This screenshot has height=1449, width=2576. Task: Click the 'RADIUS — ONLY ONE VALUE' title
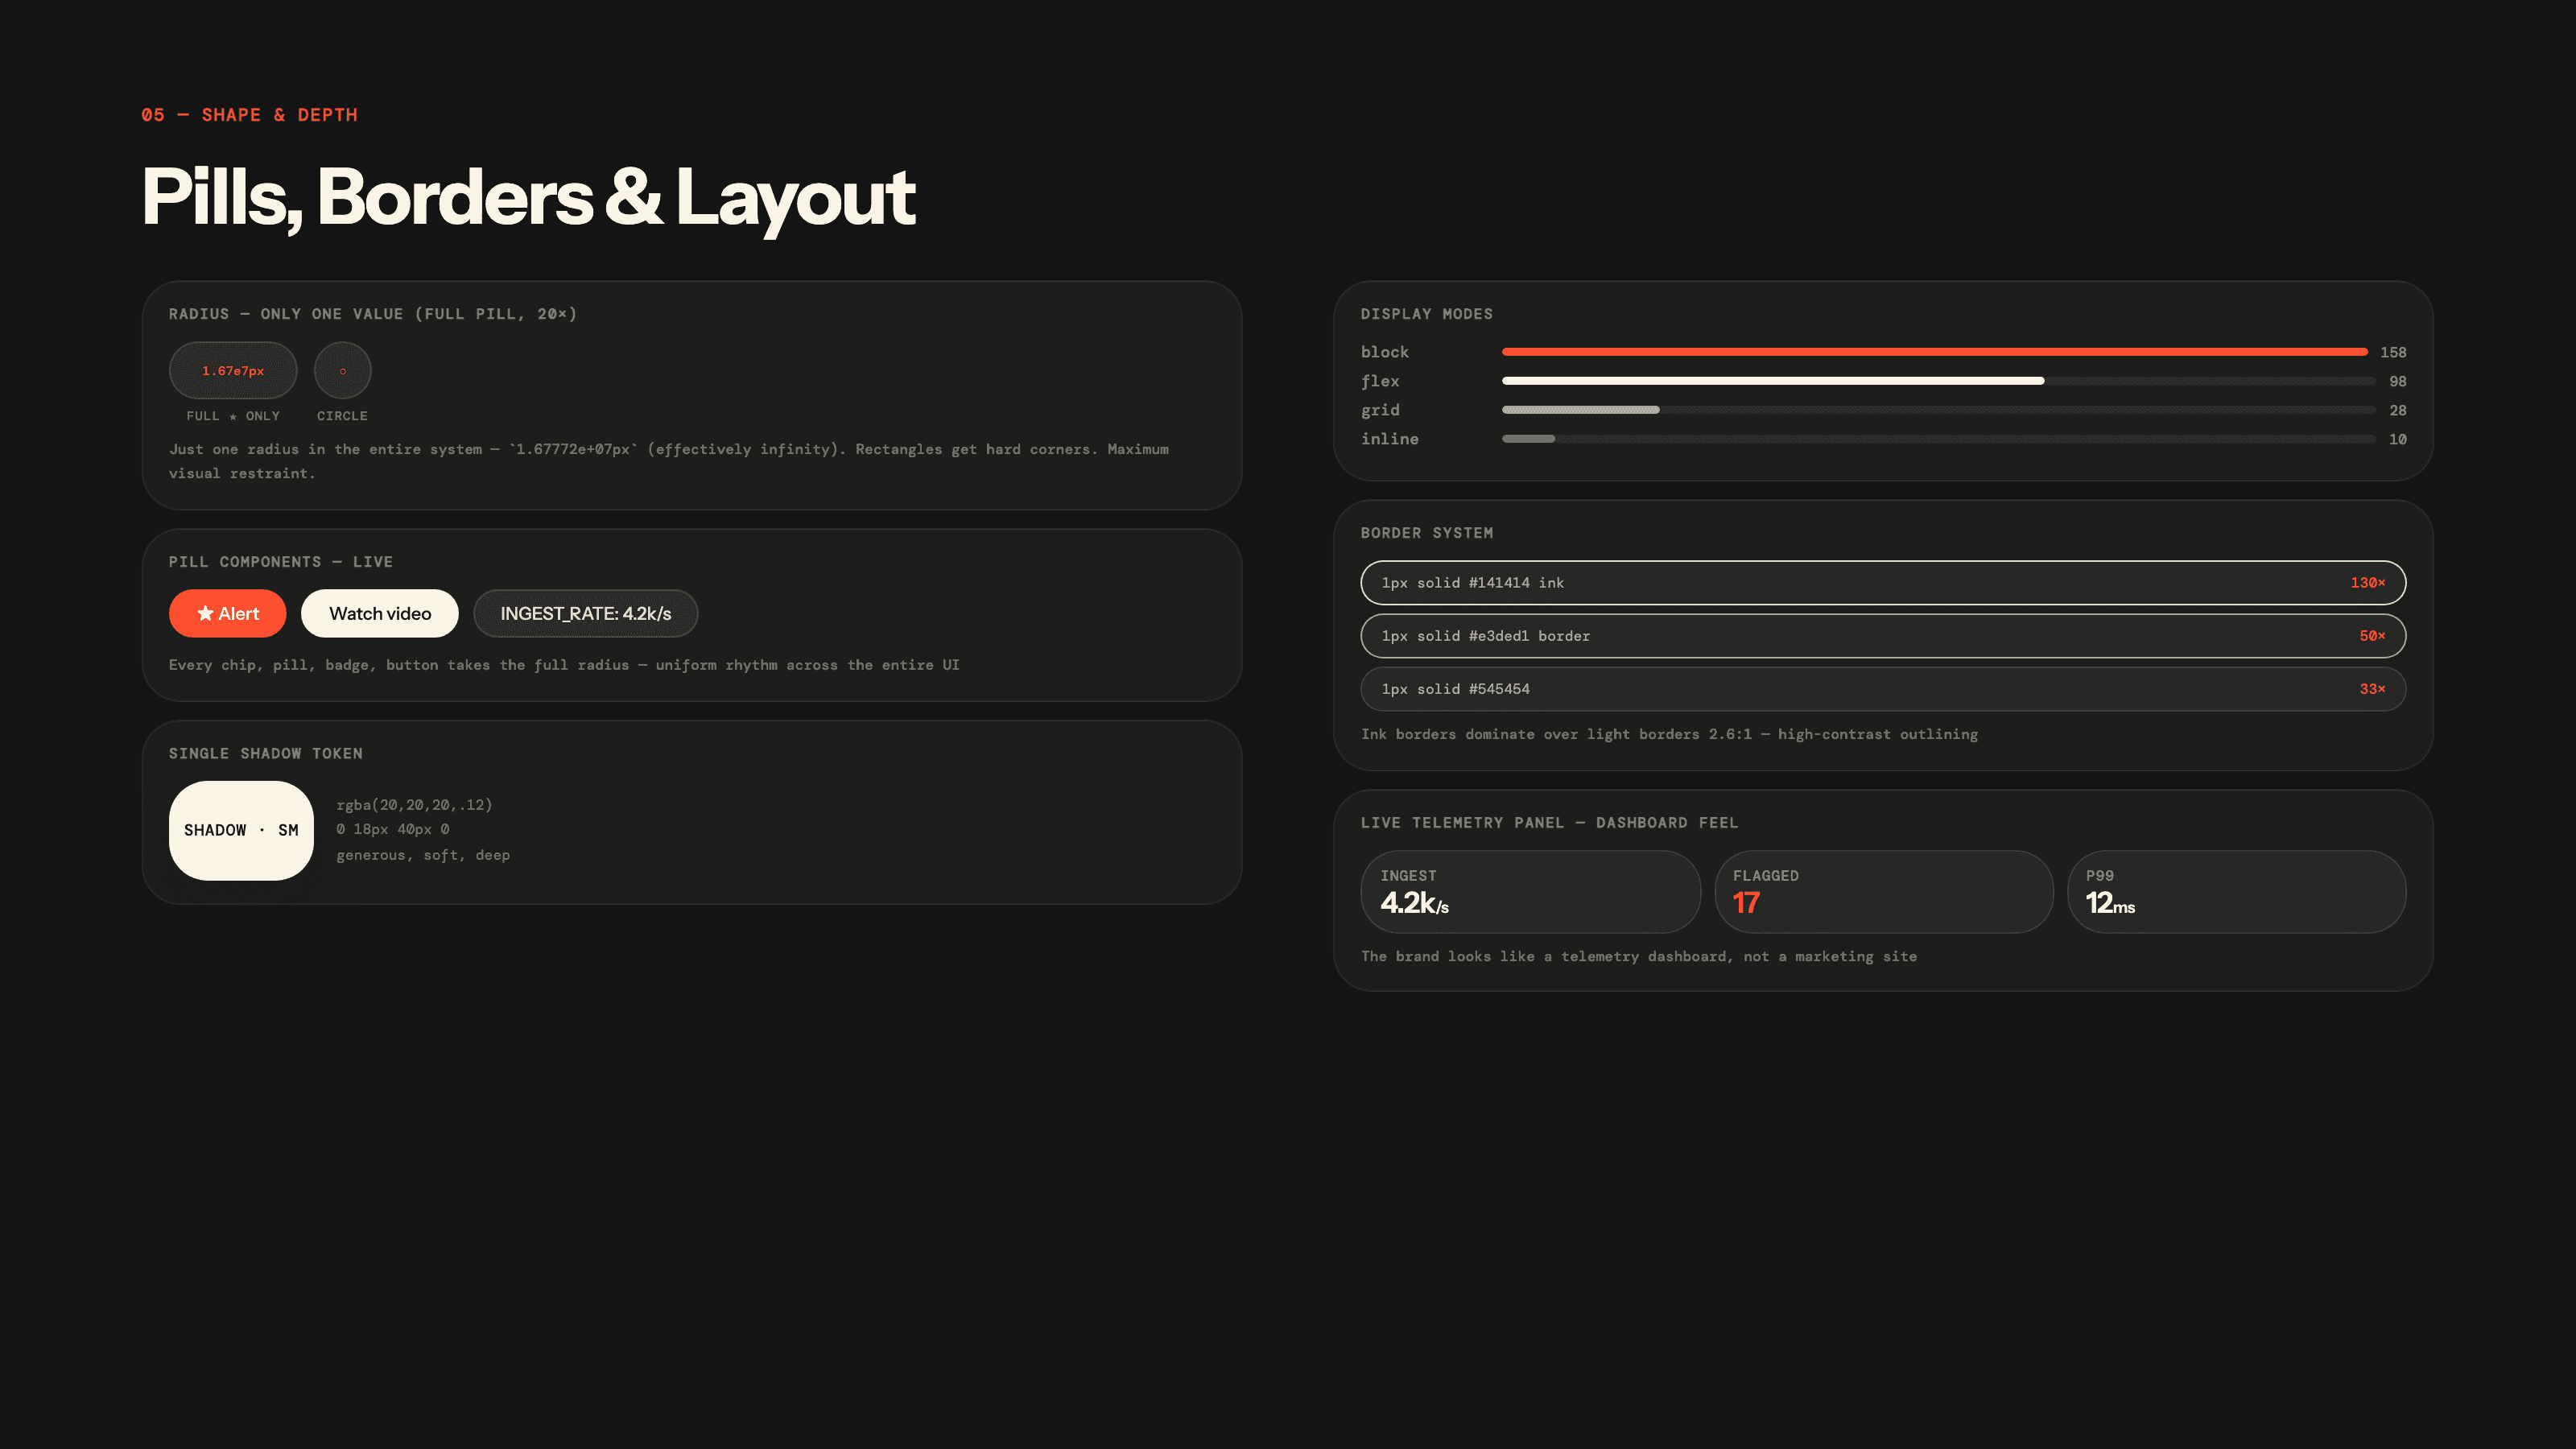(x=372, y=314)
